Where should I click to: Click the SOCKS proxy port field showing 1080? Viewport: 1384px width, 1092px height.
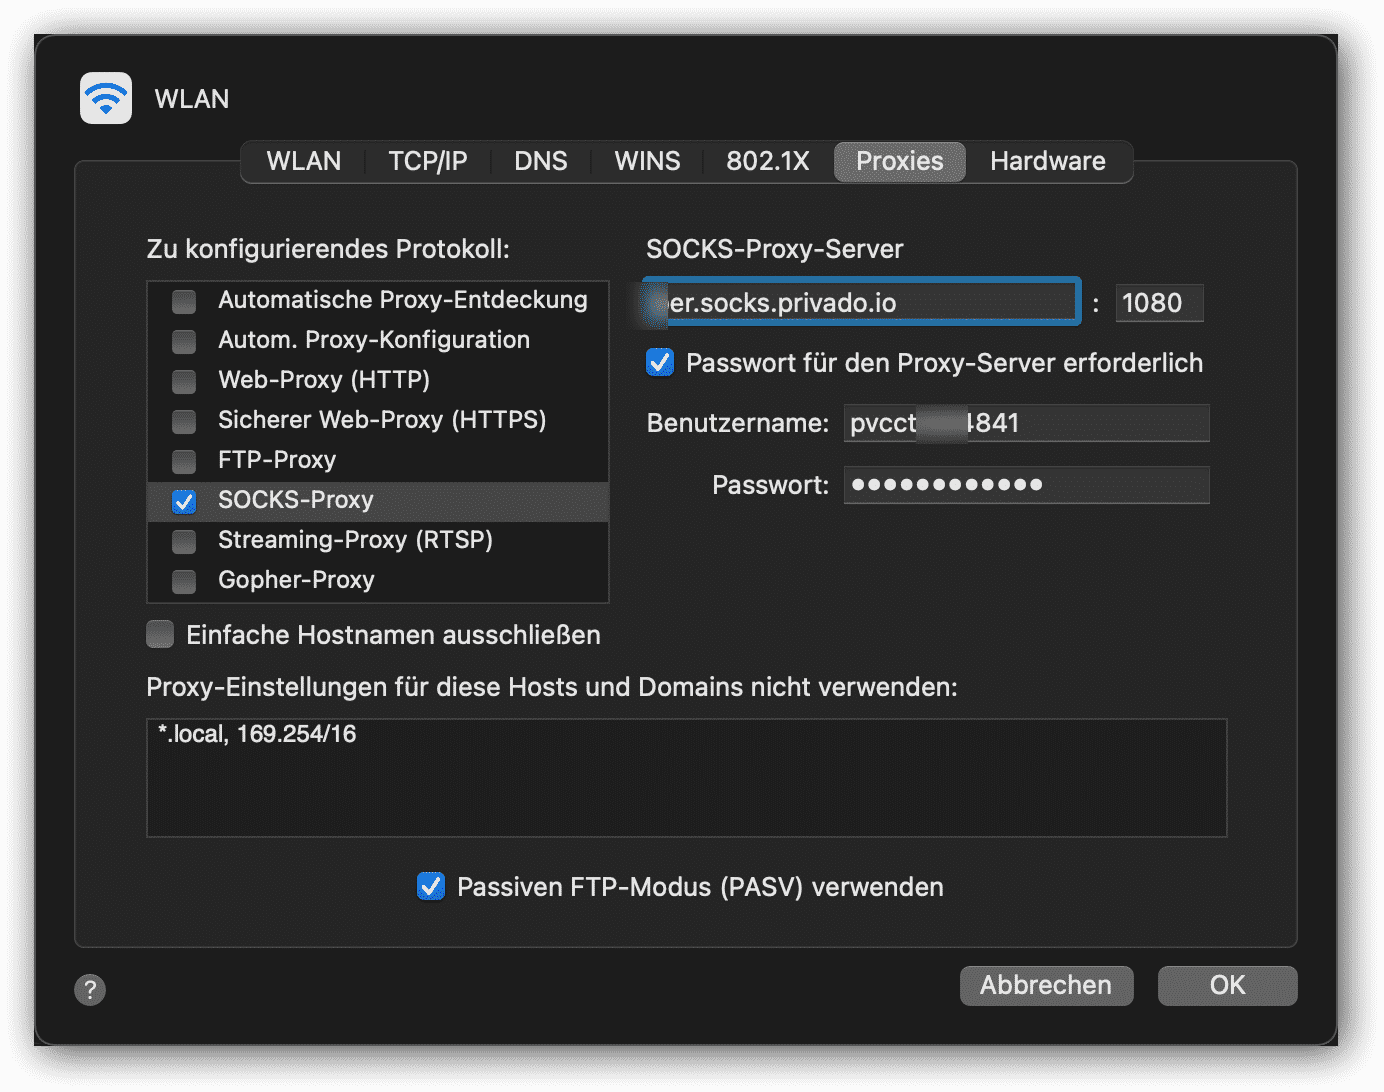click(1159, 303)
